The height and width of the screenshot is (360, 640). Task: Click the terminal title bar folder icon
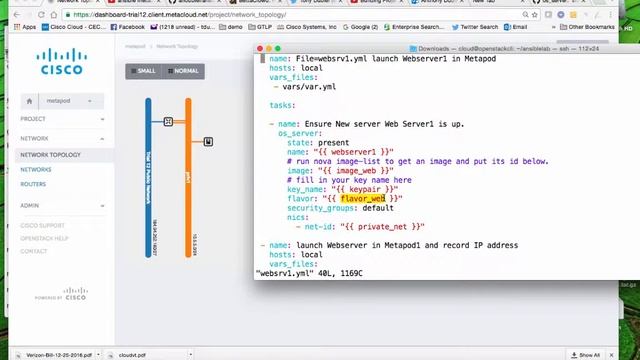point(413,49)
